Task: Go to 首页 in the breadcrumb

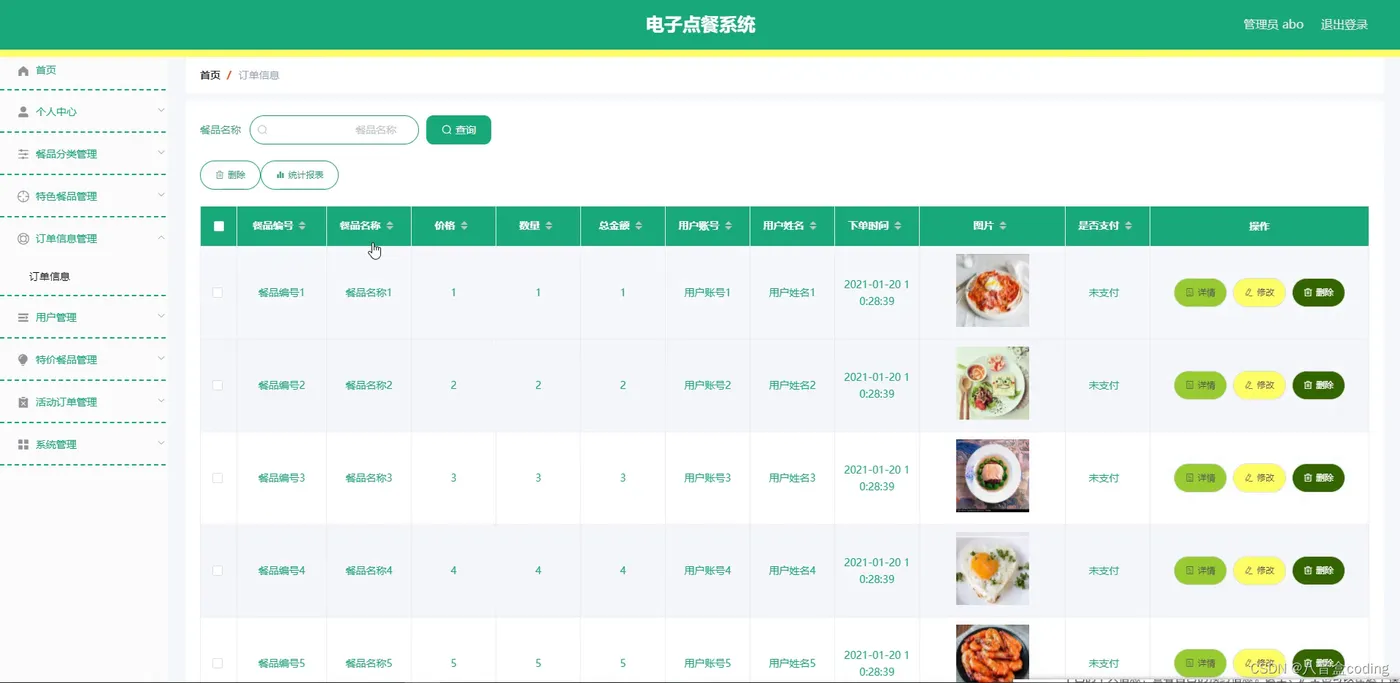Action: pos(210,75)
